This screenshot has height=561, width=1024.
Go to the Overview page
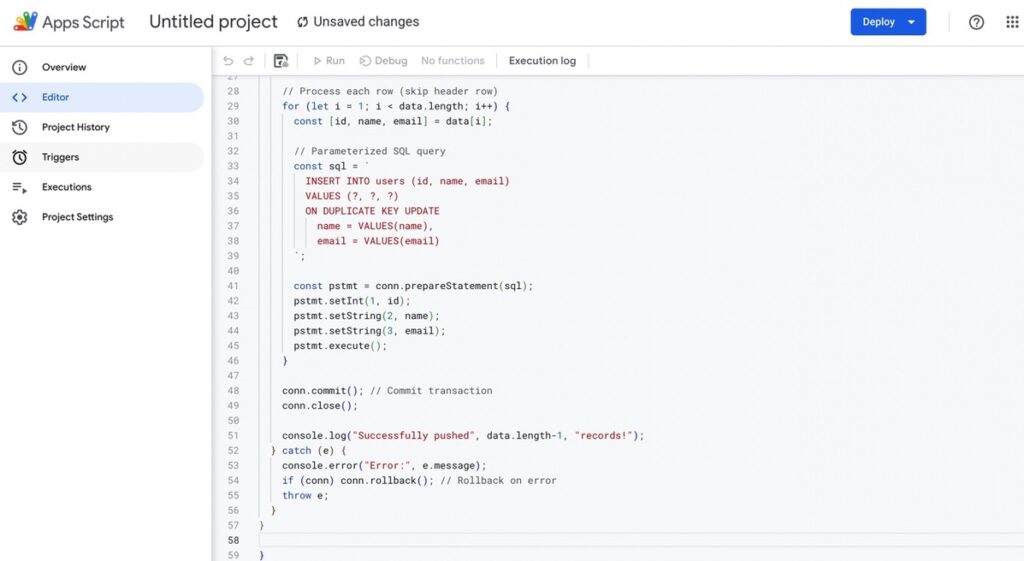point(64,67)
